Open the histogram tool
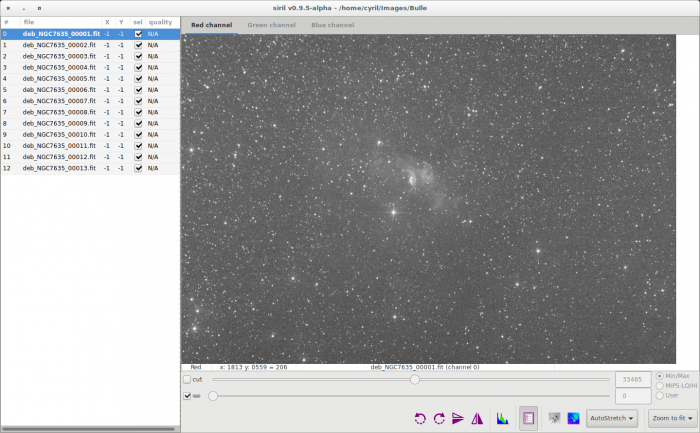700x433 pixels. 503,418
